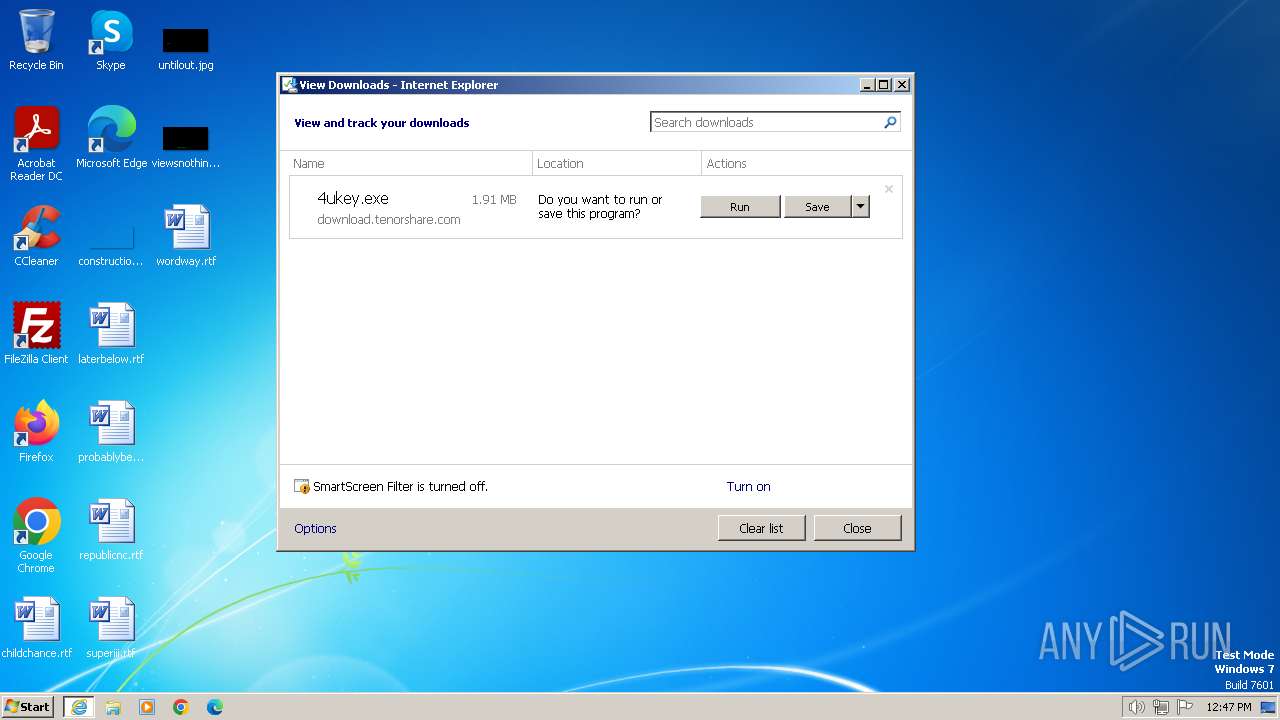Click the Actions column header
The width and height of the screenshot is (1280, 720).
[x=805, y=163]
